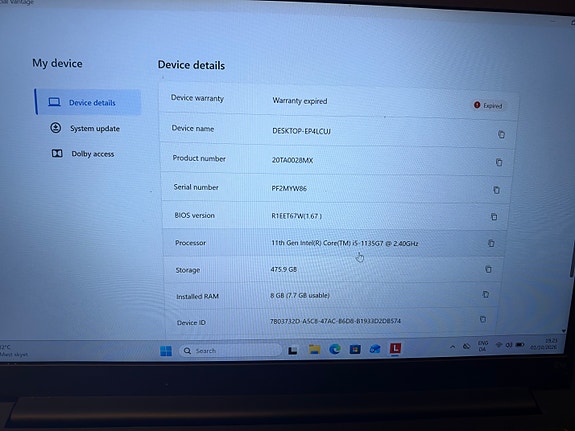Click the taskbar Search box
The height and width of the screenshot is (431, 575).
pyautogui.click(x=230, y=351)
